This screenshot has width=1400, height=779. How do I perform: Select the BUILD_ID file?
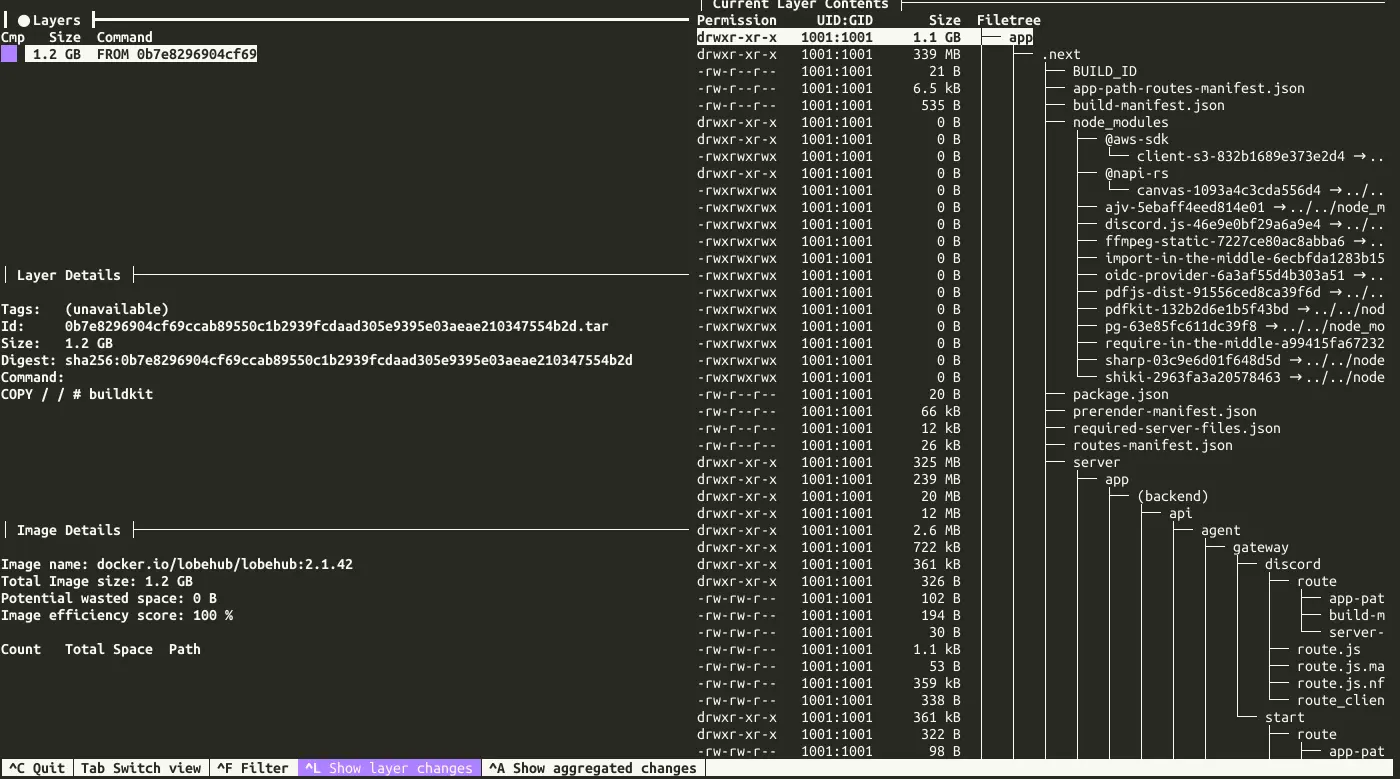click(1104, 71)
